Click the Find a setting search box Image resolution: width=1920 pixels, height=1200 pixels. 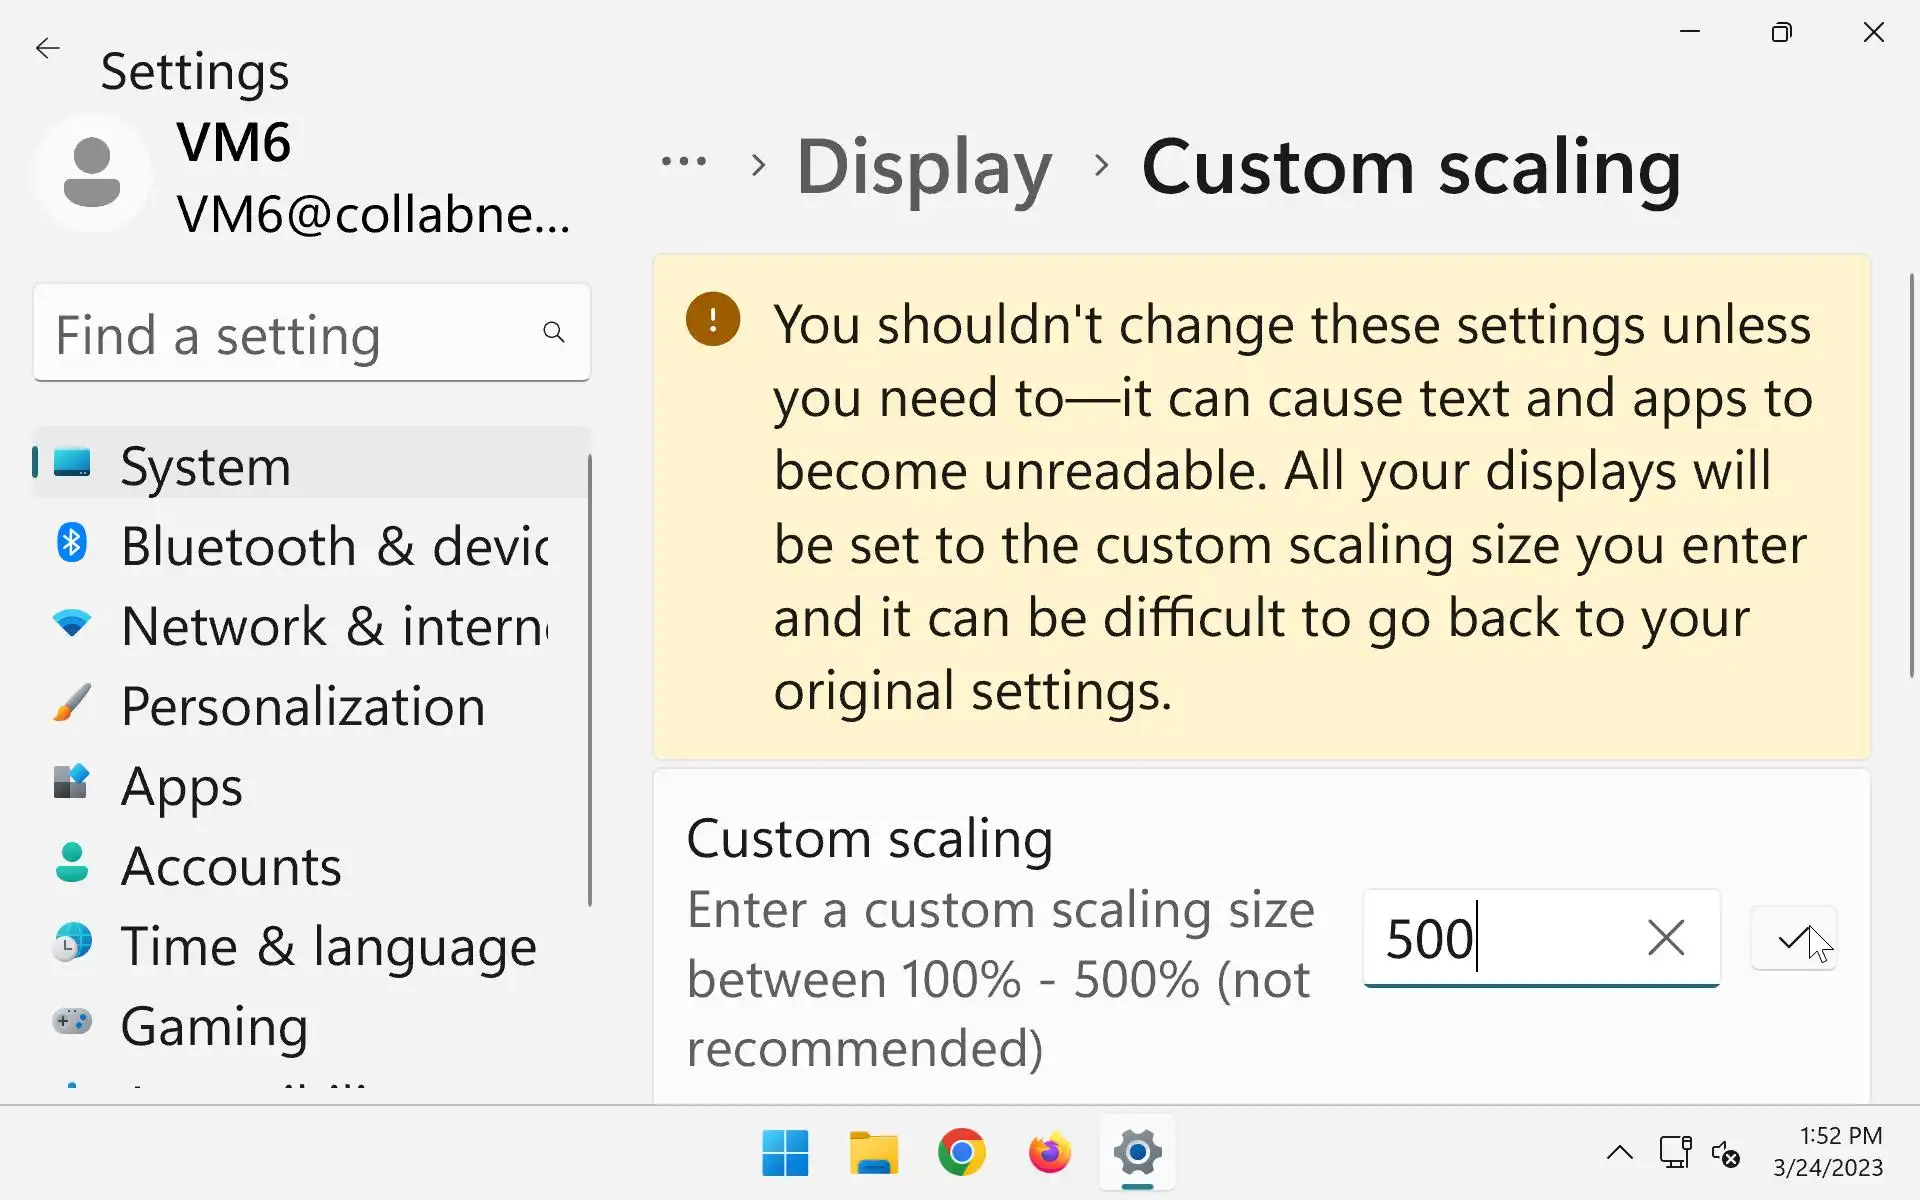(290, 333)
